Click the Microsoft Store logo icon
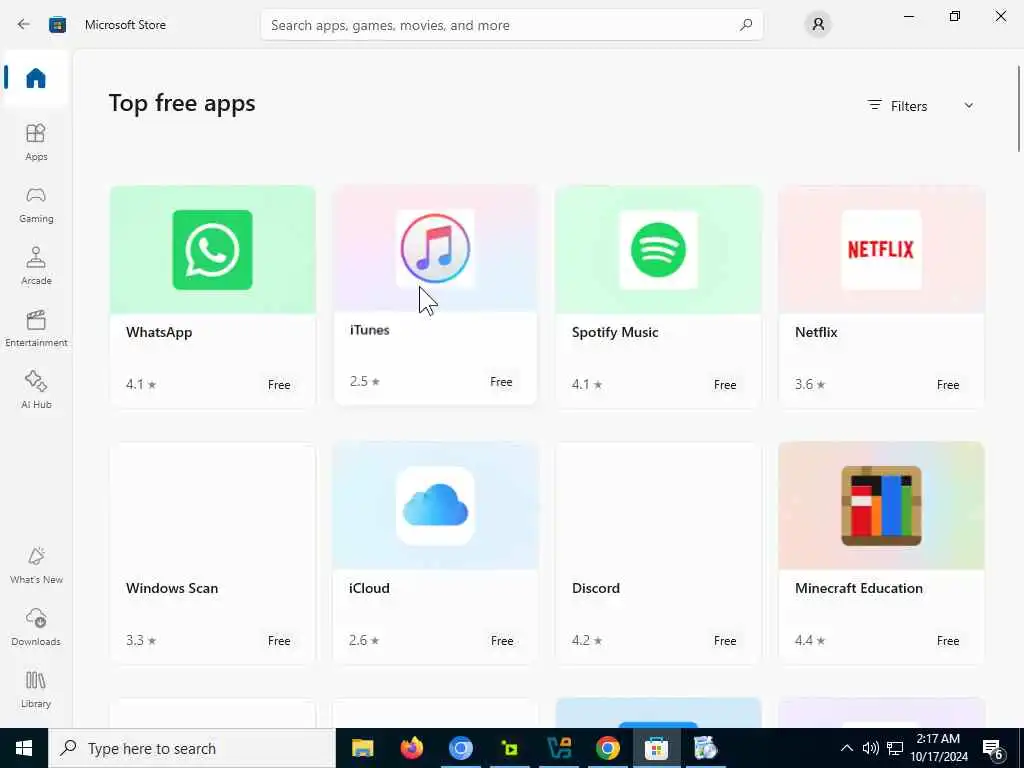This screenshot has height=768, width=1024. tap(57, 25)
